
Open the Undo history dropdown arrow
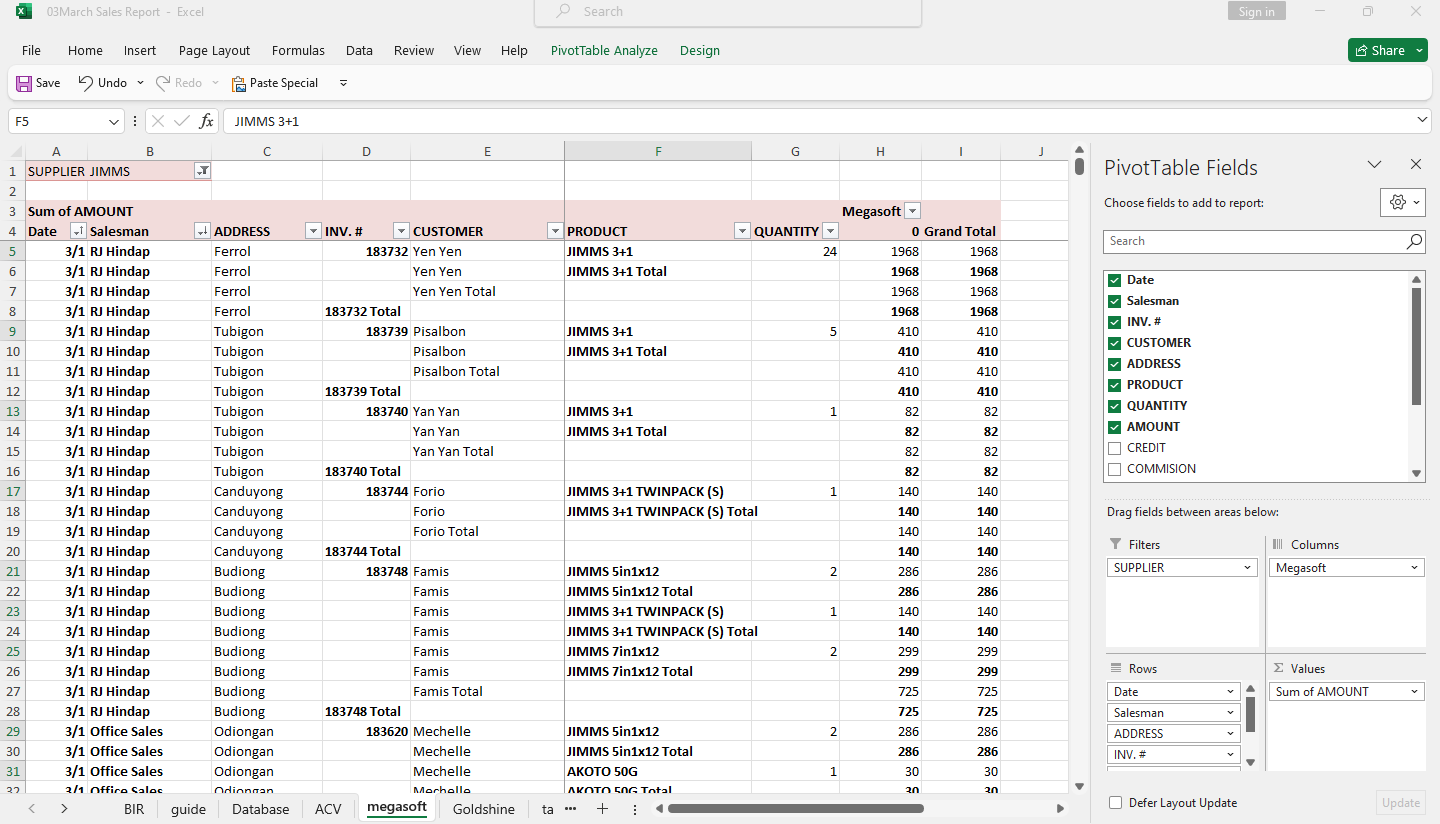140,83
